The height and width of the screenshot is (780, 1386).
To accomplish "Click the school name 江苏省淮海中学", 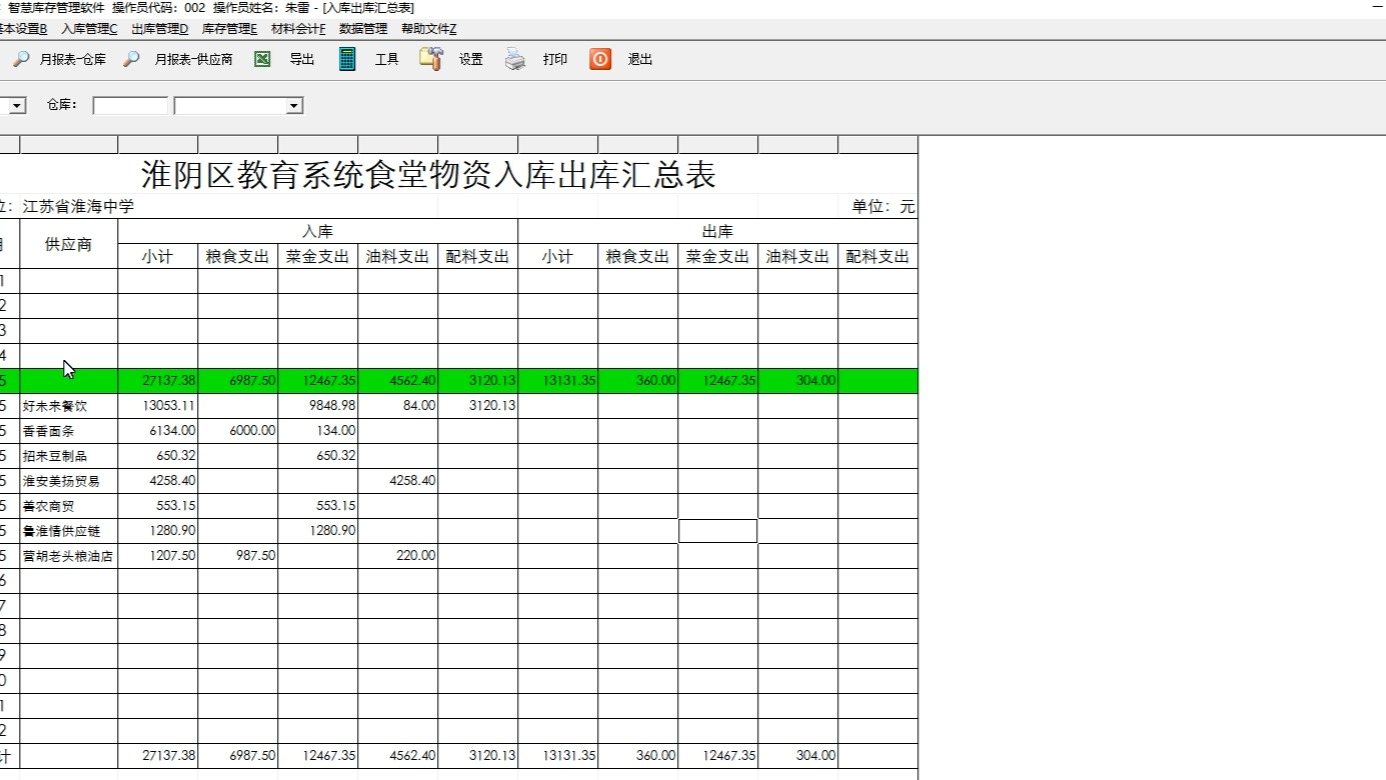I will pyautogui.click(x=78, y=207).
